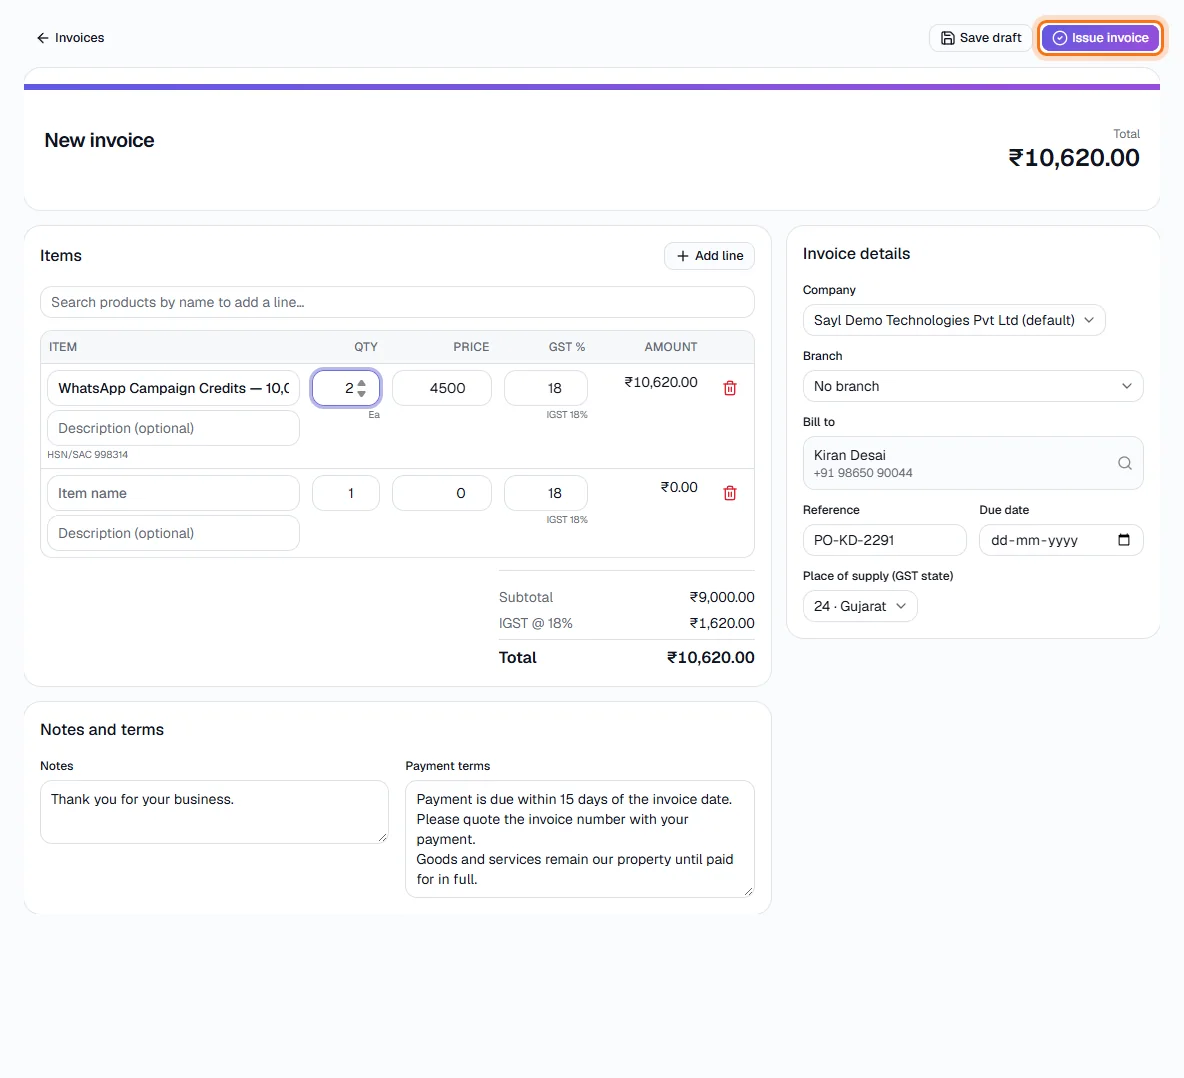Edit GST % on empty second line
This screenshot has width=1184, height=1078.
[x=546, y=493]
